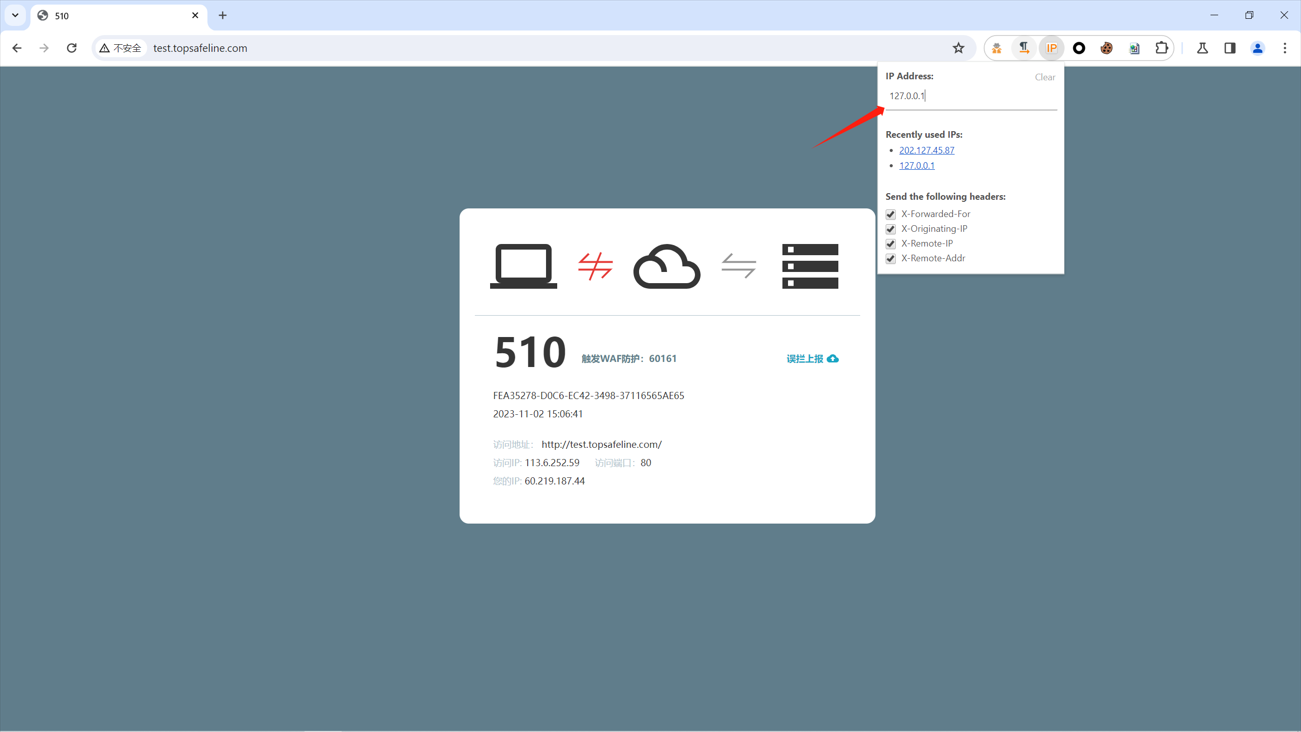This screenshot has width=1301, height=732.
Task: Click Clear in the IP popup
Action: tap(1044, 77)
